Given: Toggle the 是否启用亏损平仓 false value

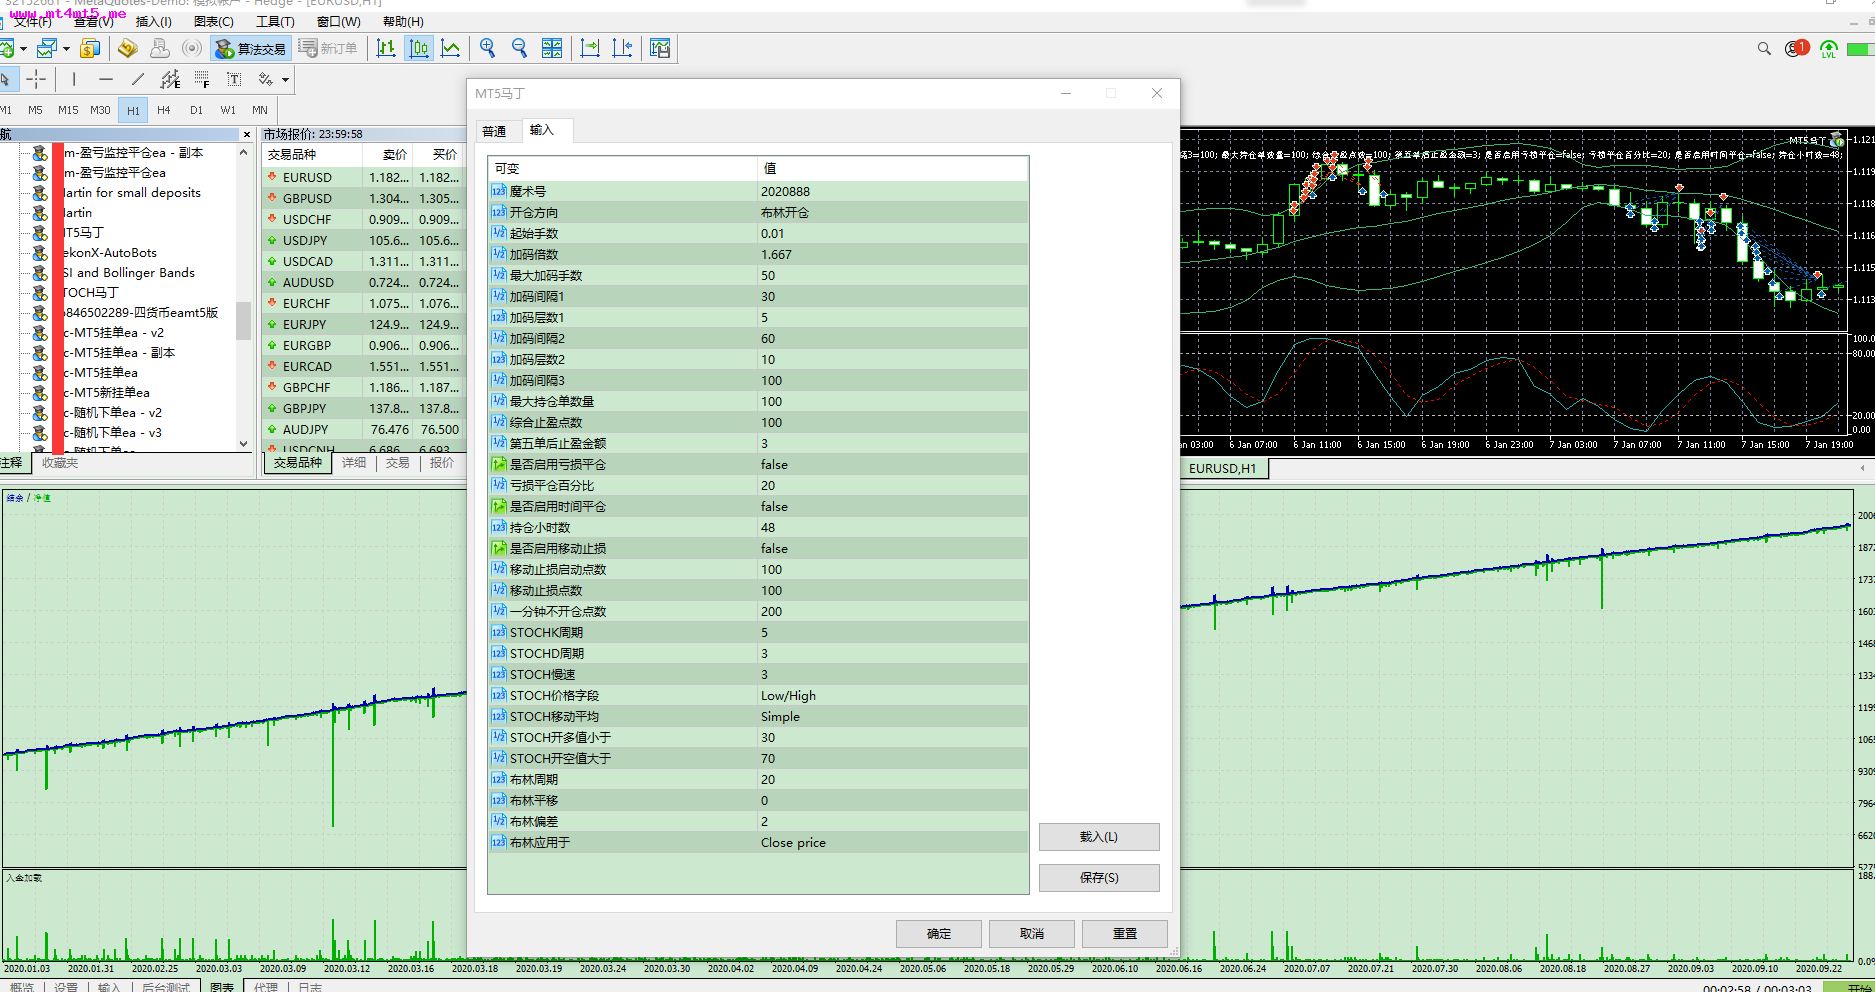Looking at the screenshot, I should pos(893,464).
